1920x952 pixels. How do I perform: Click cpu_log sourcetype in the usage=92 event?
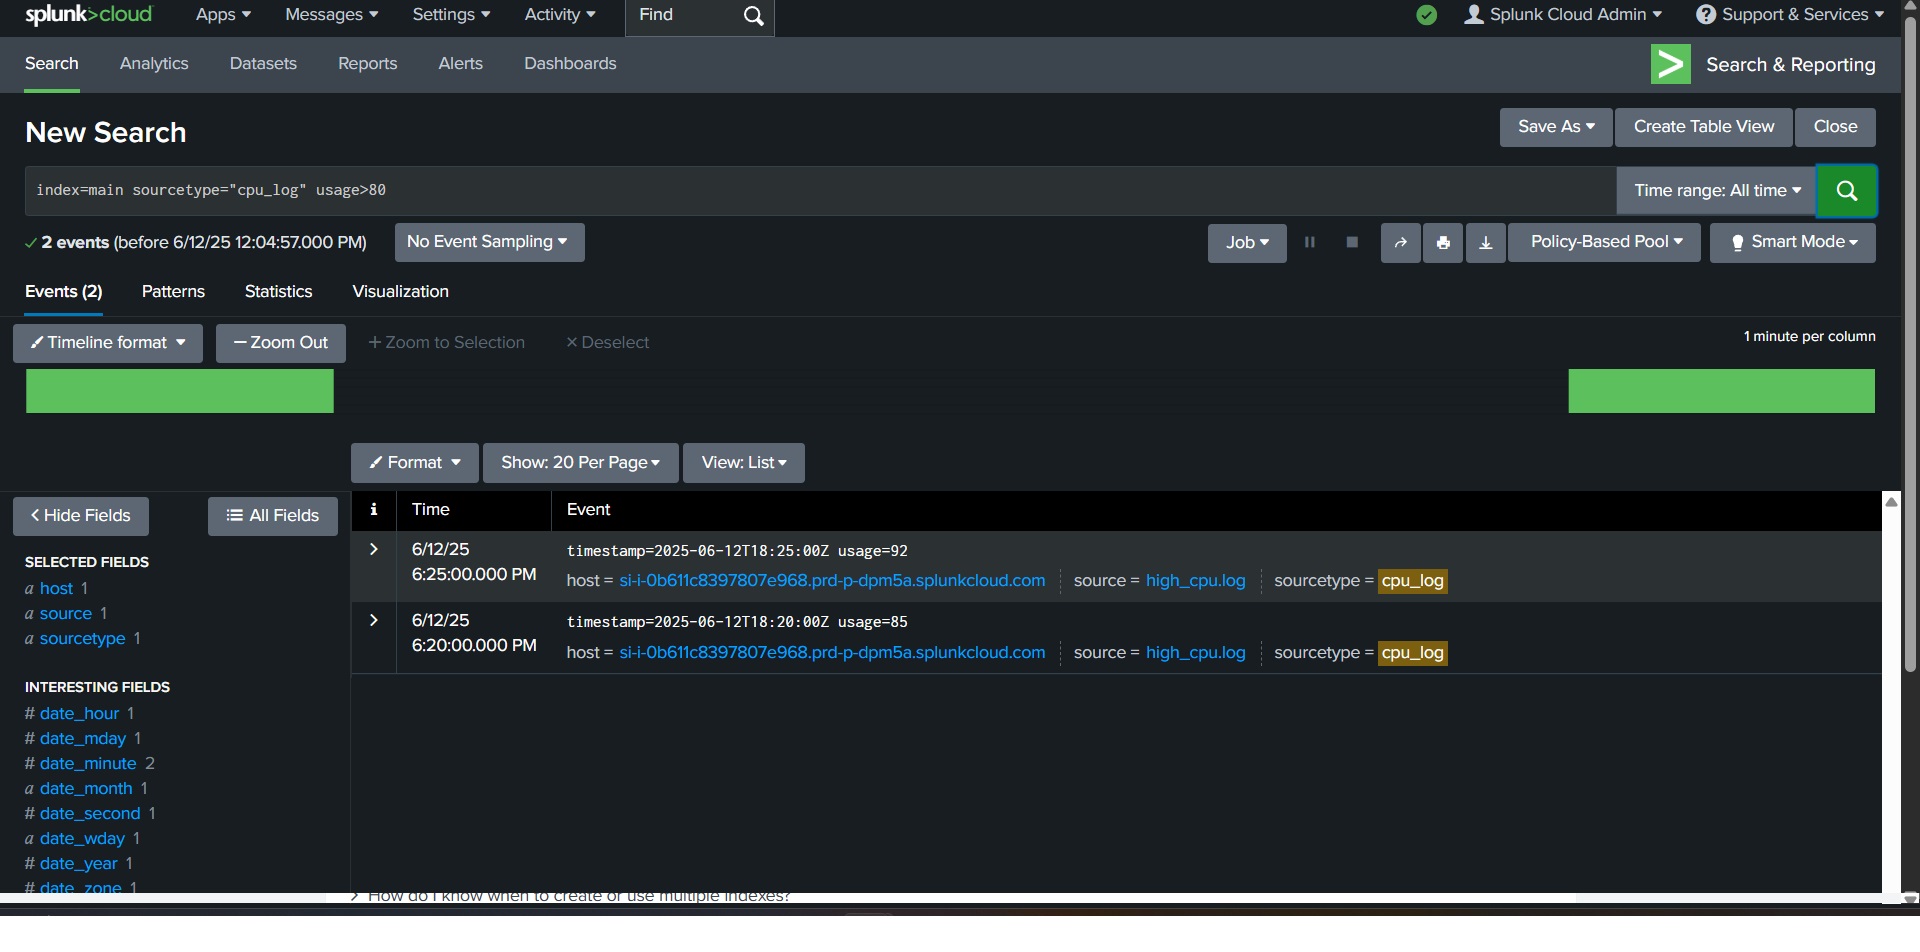click(x=1413, y=581)
